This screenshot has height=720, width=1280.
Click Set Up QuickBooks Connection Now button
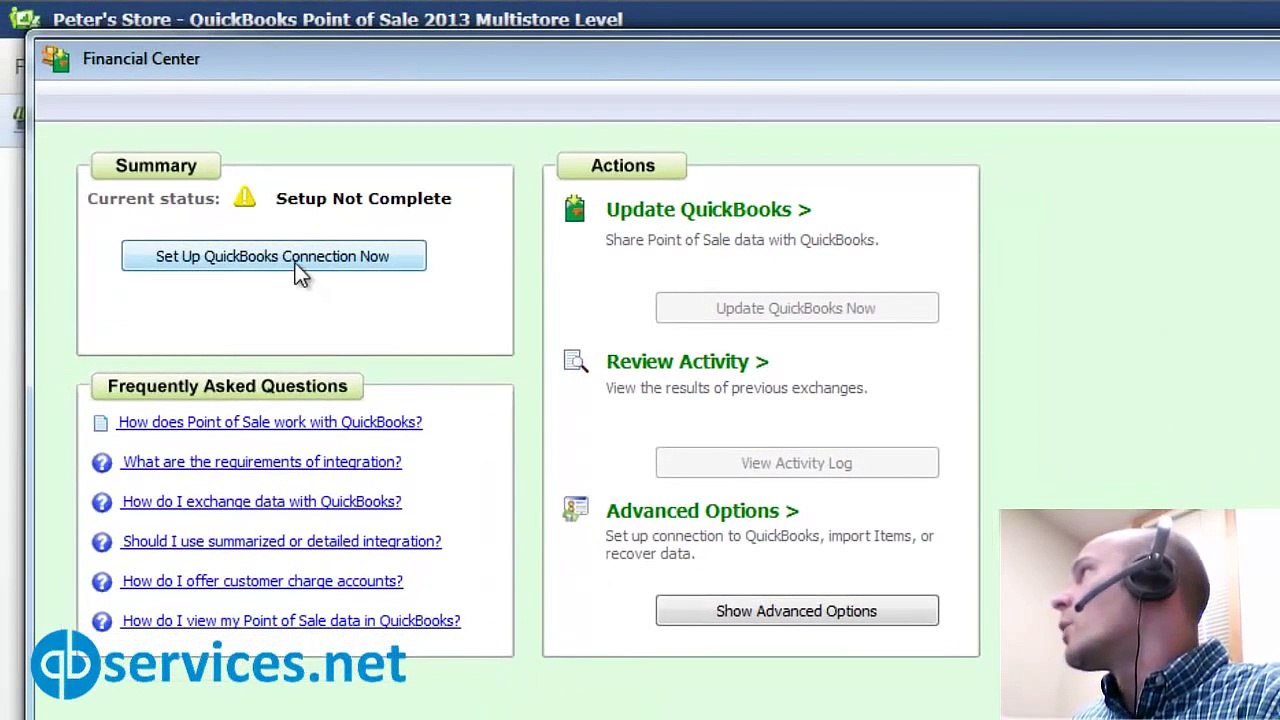click(x=273, y=256)
